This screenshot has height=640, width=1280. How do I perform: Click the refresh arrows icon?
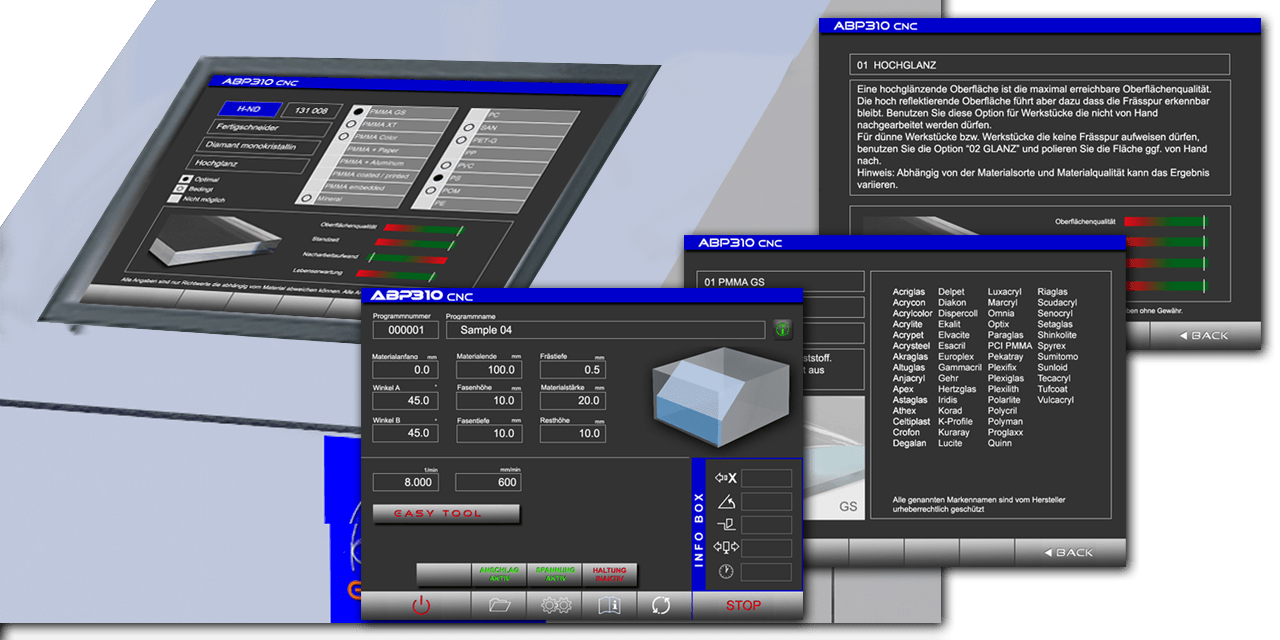[661, 605]
